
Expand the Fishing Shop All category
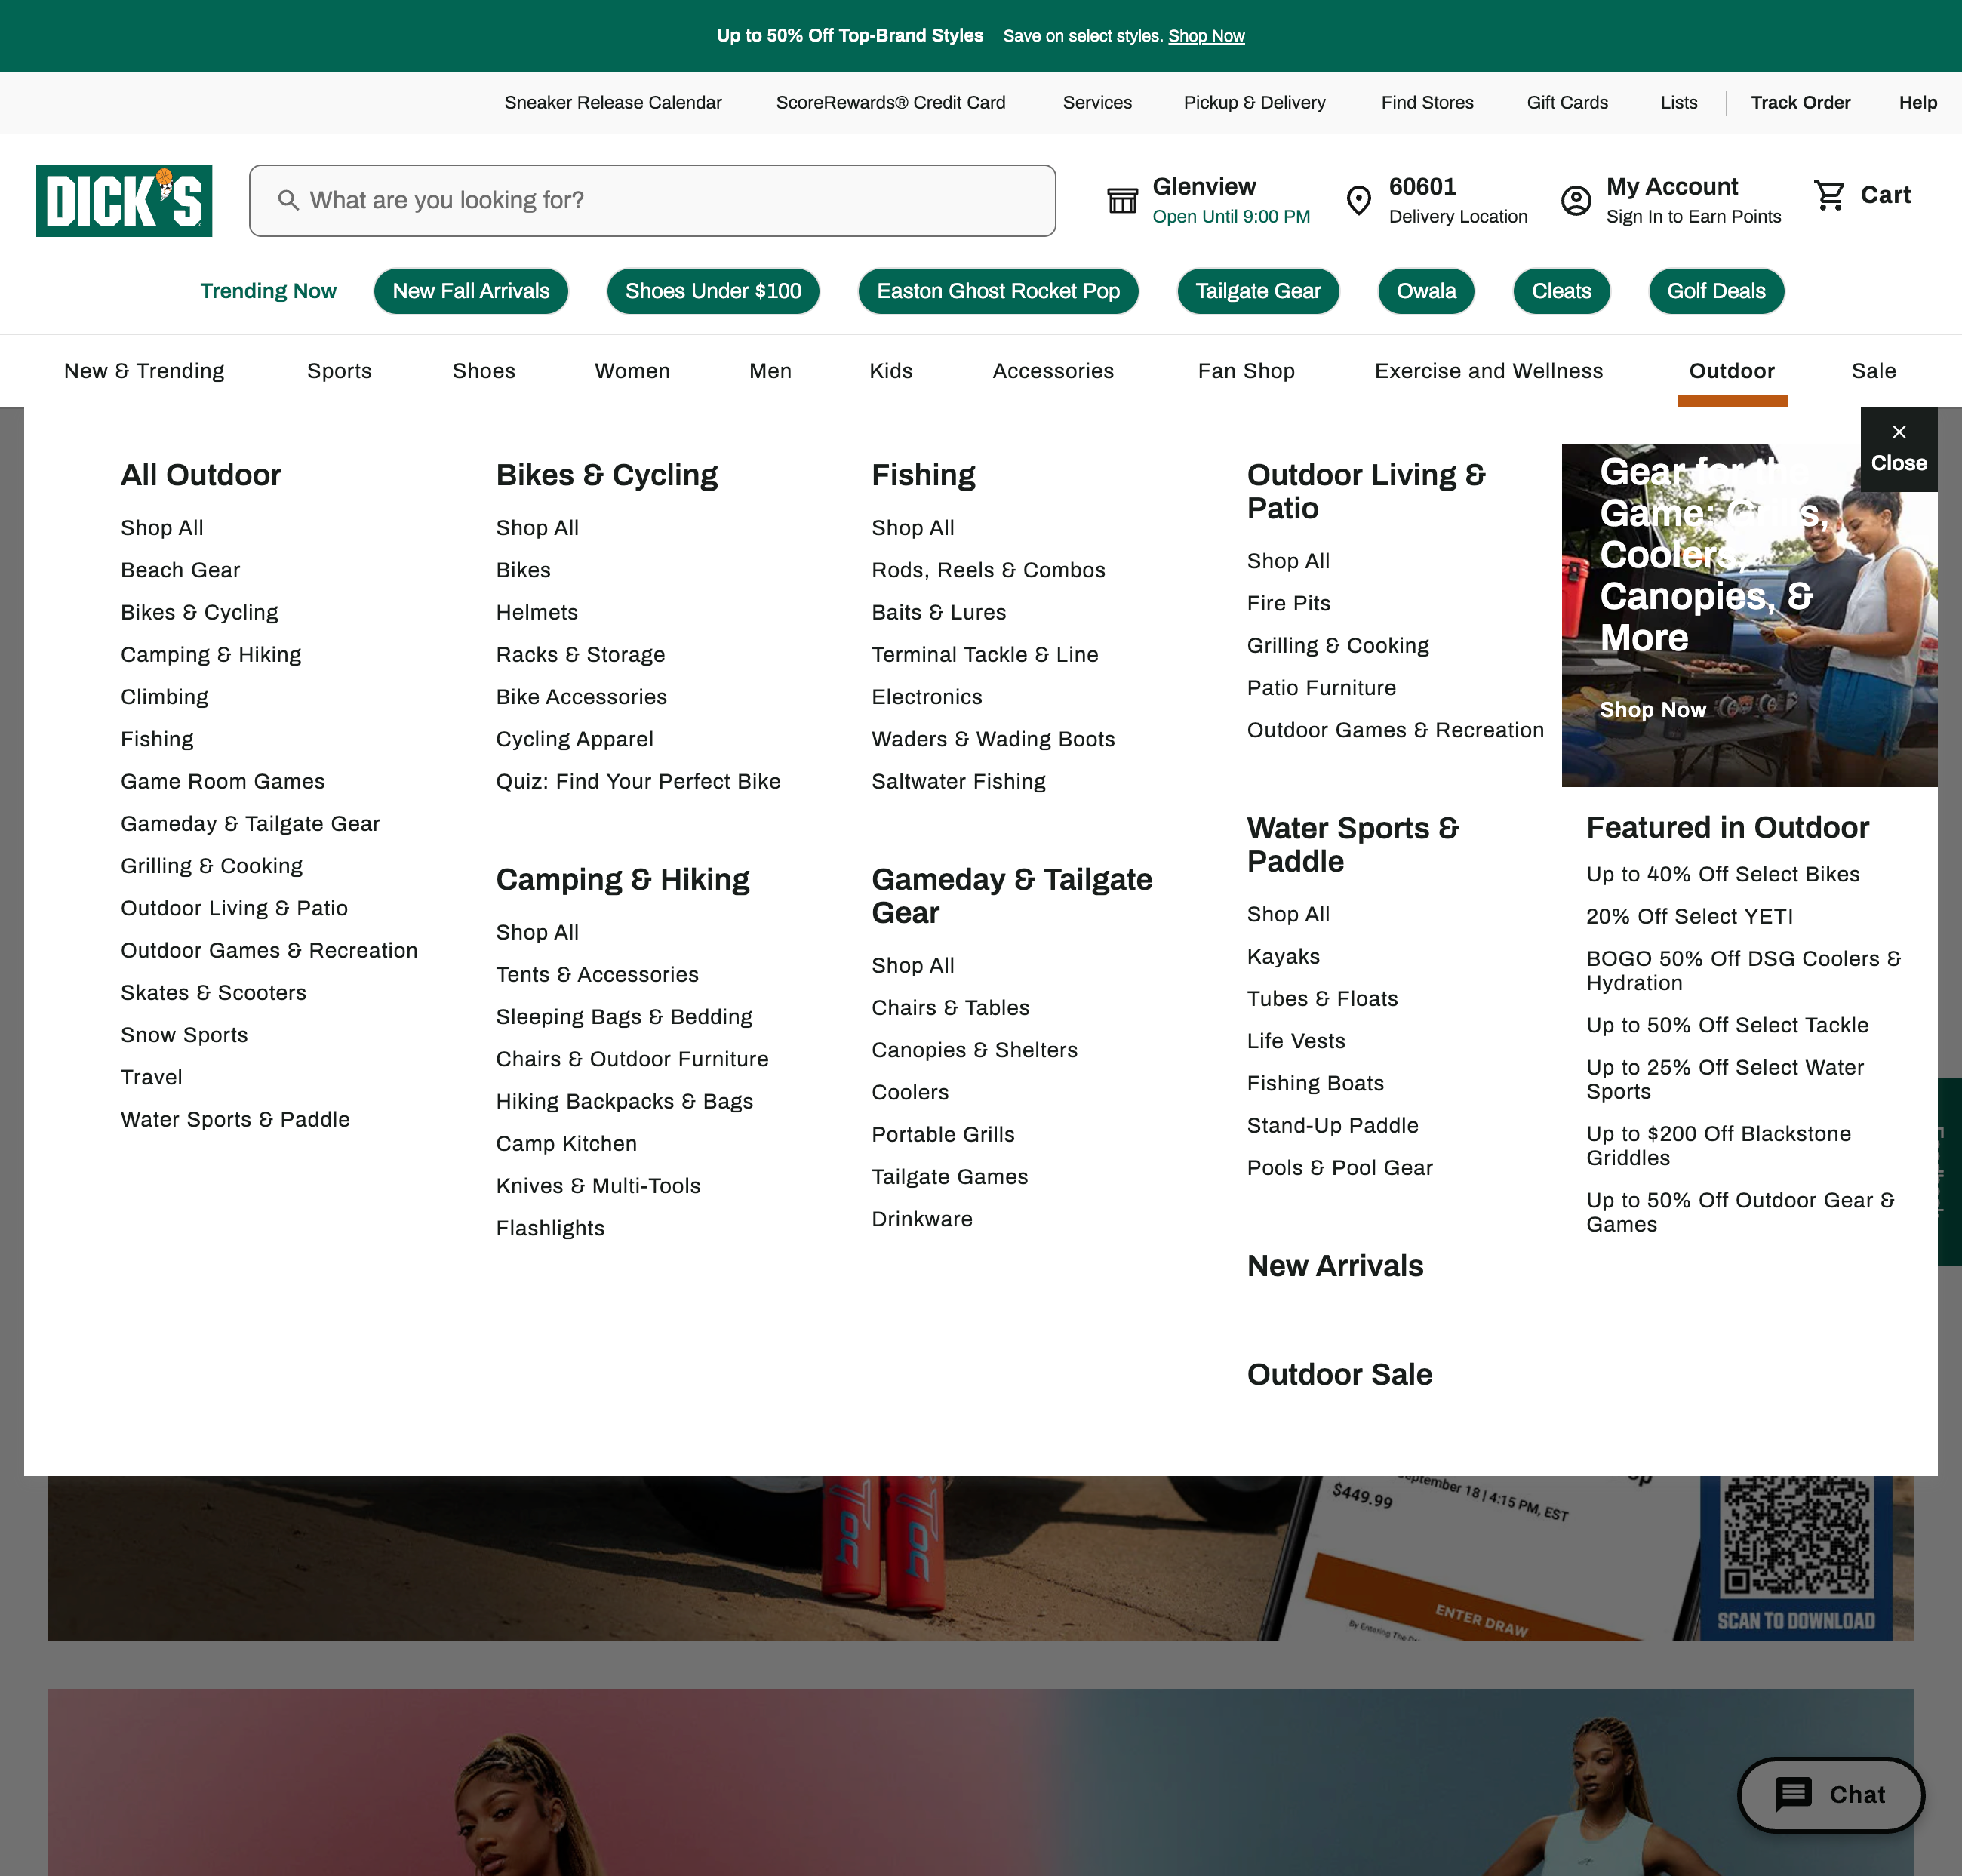coord(912,527)
